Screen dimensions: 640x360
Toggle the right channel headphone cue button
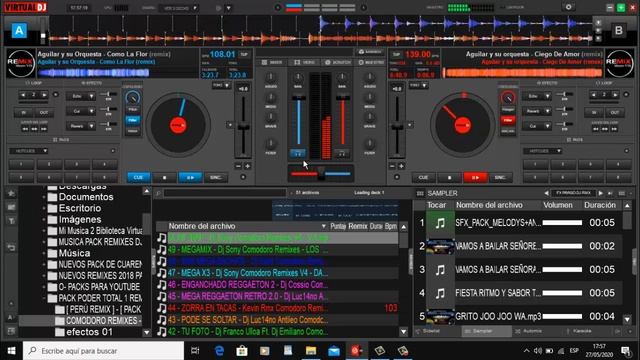(342, 153)
